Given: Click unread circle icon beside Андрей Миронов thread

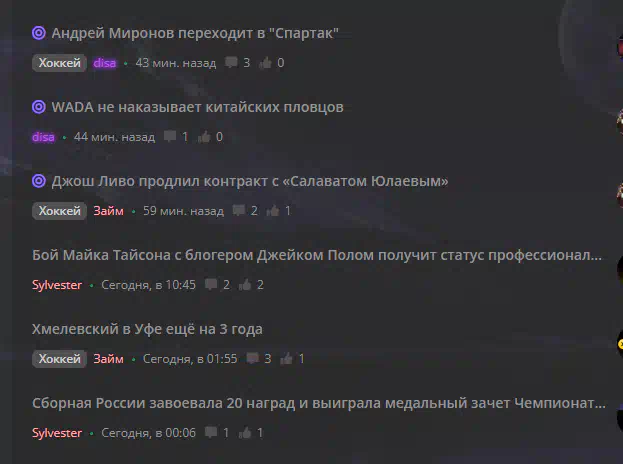Looking at the screenshot, I should 39,33.
